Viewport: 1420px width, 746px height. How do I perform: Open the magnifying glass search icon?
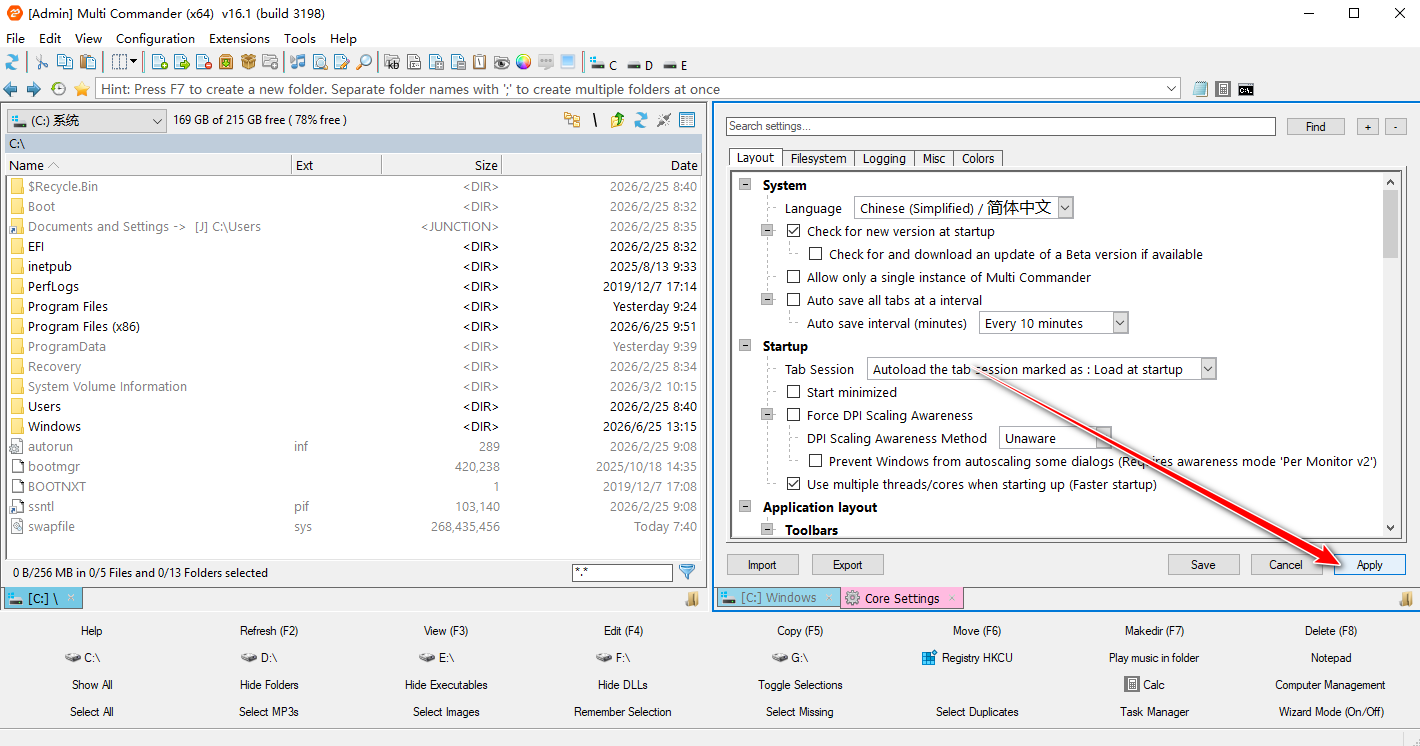click(364, 62)
